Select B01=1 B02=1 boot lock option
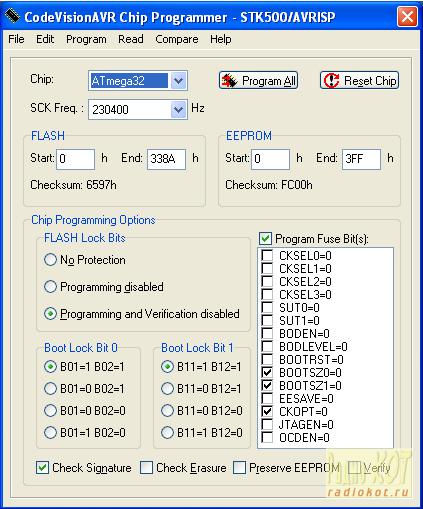 tap(50, 367)
